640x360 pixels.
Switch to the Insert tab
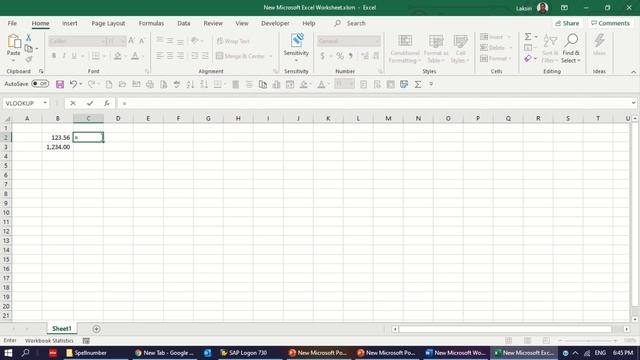[70, 23]
